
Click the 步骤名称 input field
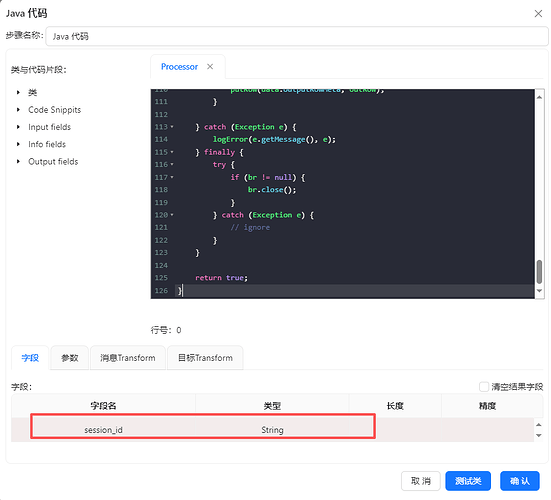297,36
